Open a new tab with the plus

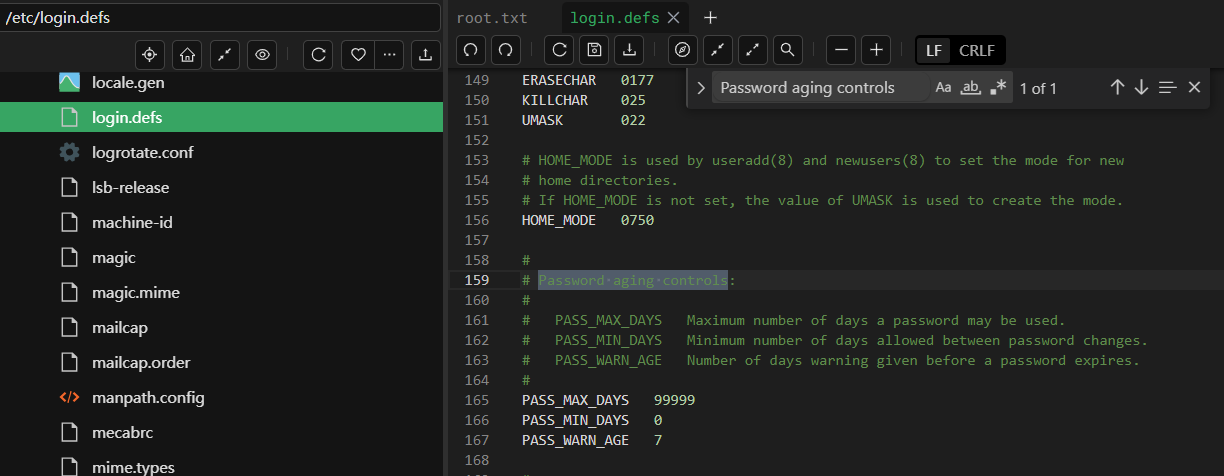(710, 18)
